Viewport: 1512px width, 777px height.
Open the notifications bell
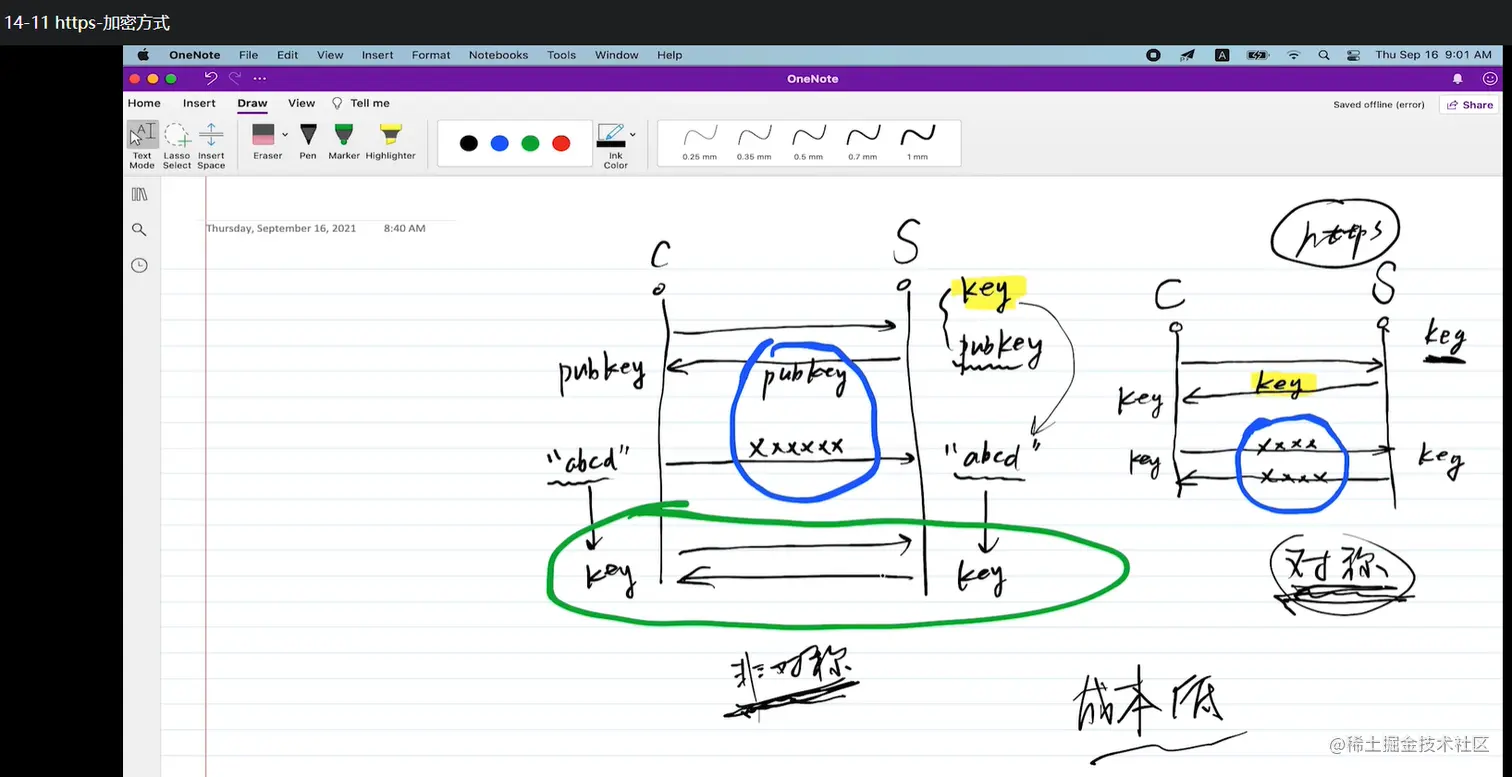pos(1457,78)
